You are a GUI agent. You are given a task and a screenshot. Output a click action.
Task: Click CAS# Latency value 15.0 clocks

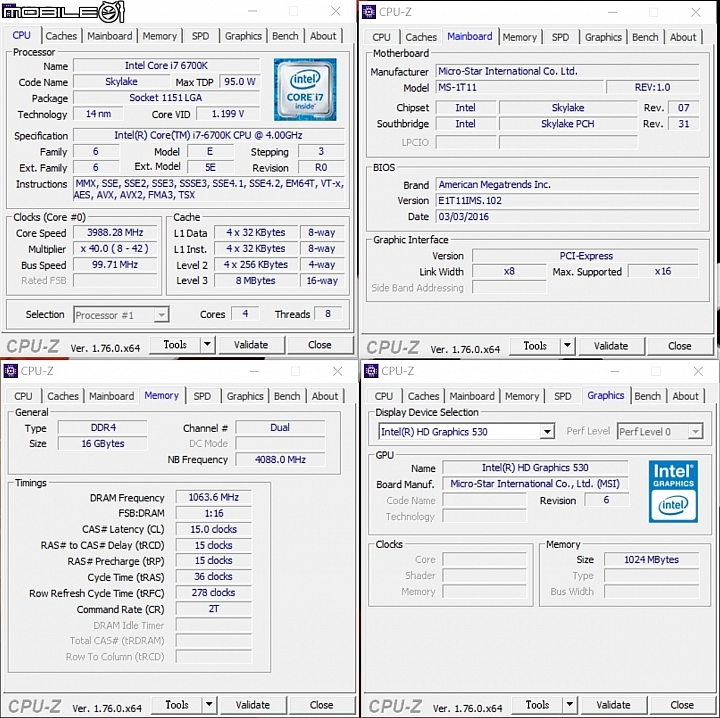[x=214, y=529]
